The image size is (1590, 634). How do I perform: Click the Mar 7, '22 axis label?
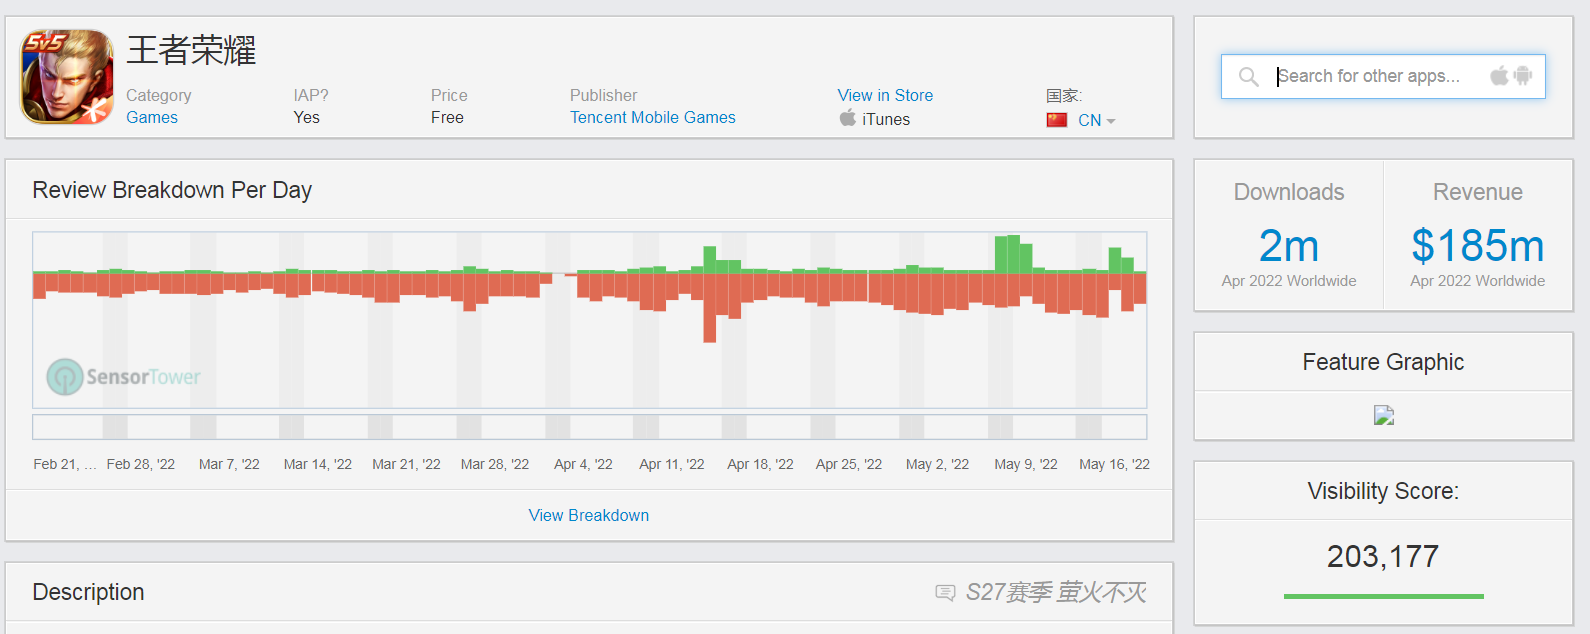pyautogui.click(x=229, y=464)
